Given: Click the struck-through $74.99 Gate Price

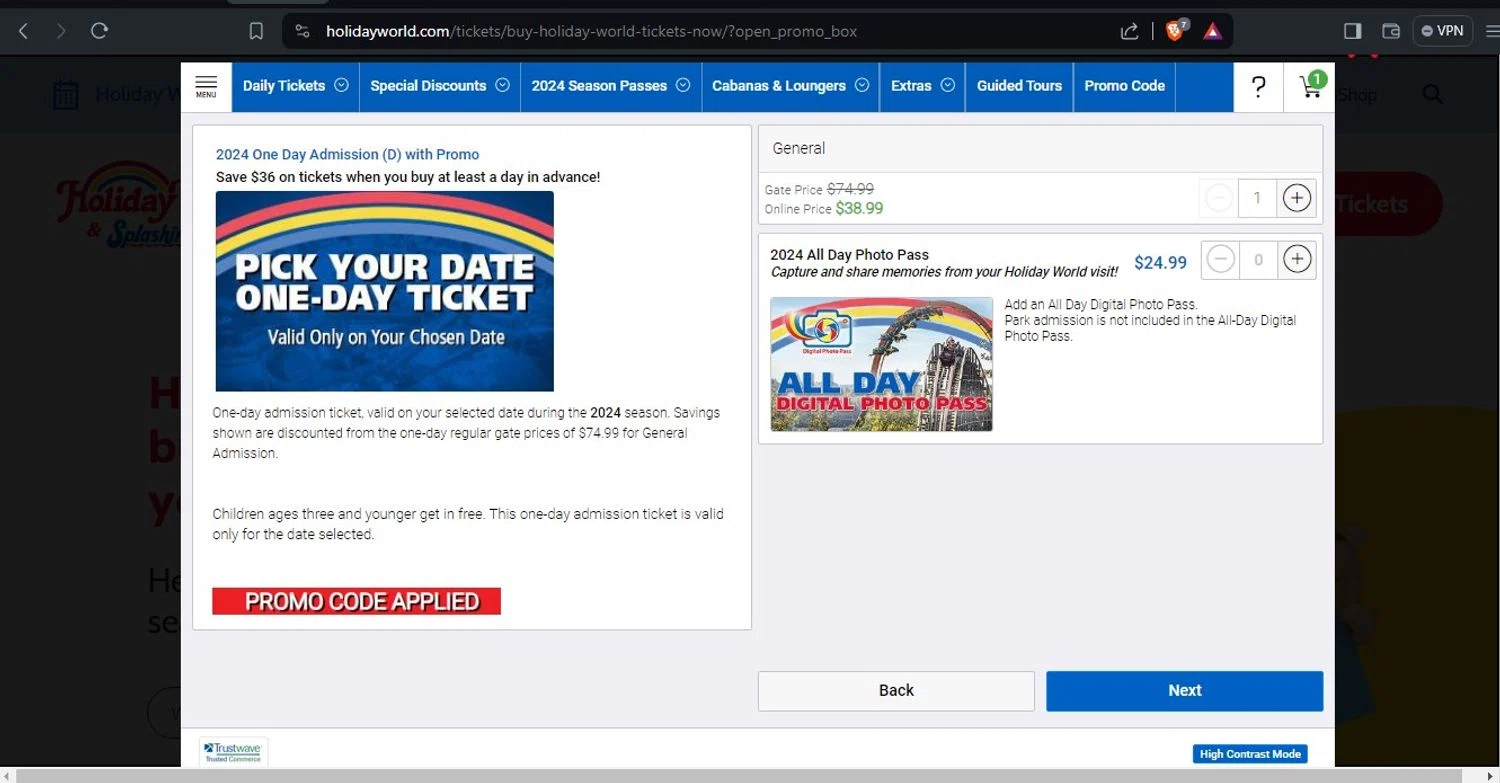Looking at the screenshot, I should tap(850, 189).
